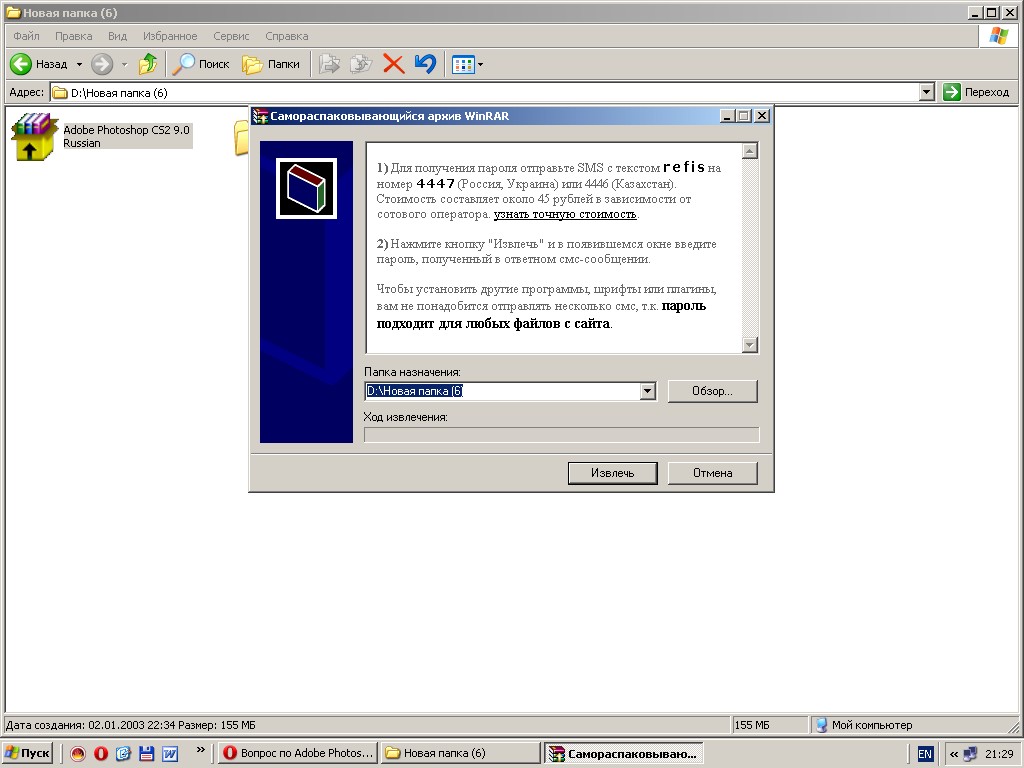The height and width of the screenshot is (768, 1024).
Task: Click the Copy To folder toolbar icon
Action: tap(360, 64)
